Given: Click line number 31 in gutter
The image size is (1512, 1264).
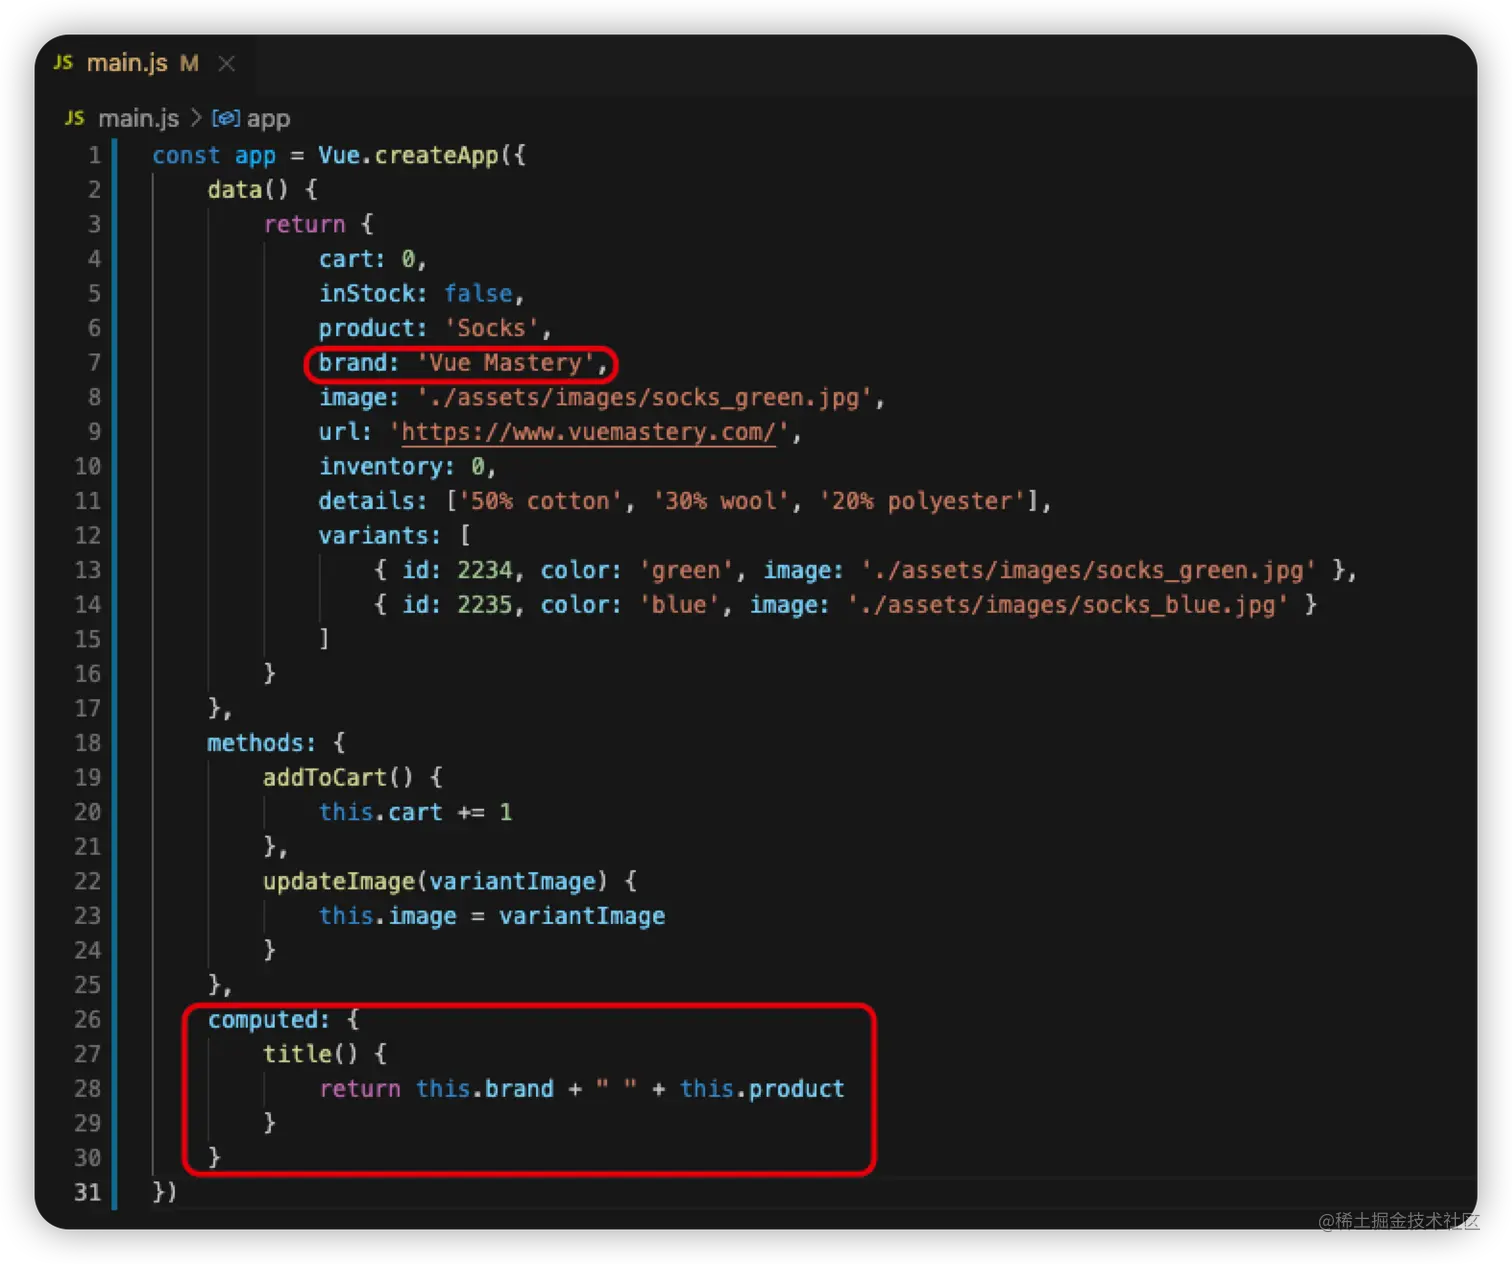Looking at the screenshot, I should click(88, 1192).
